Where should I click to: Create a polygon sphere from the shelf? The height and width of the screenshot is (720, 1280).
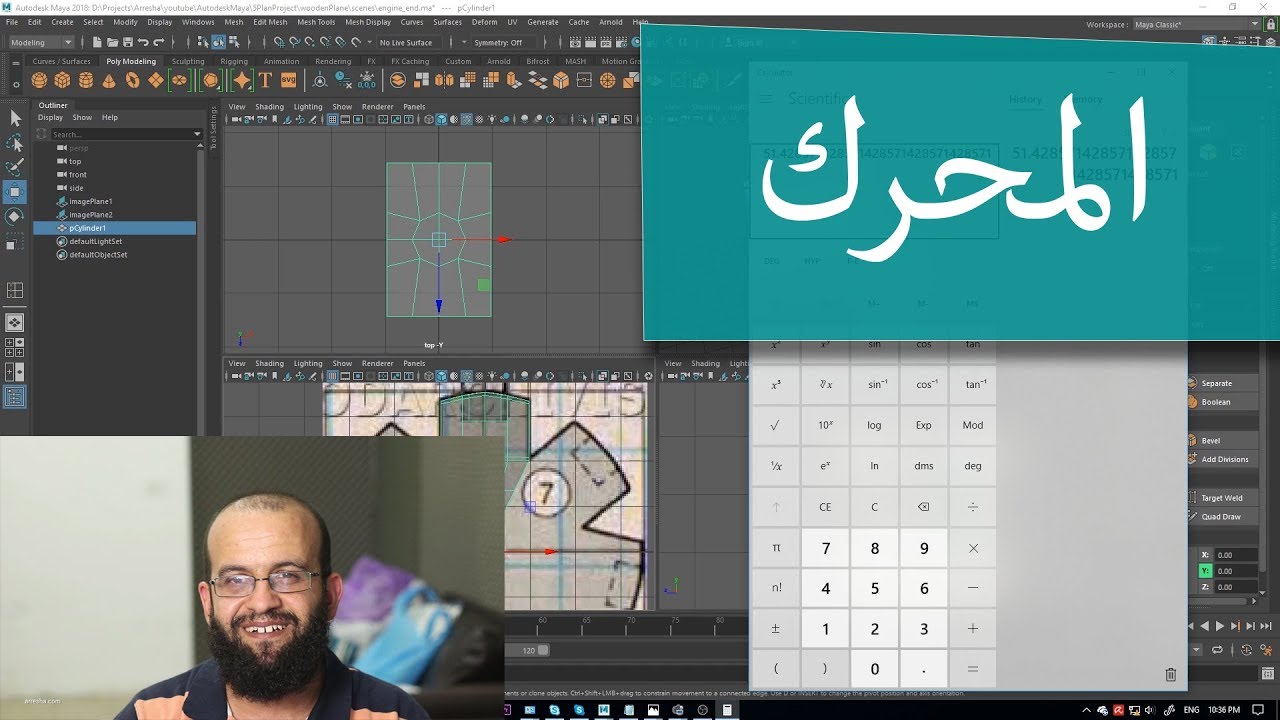click(x=39, y=81)
